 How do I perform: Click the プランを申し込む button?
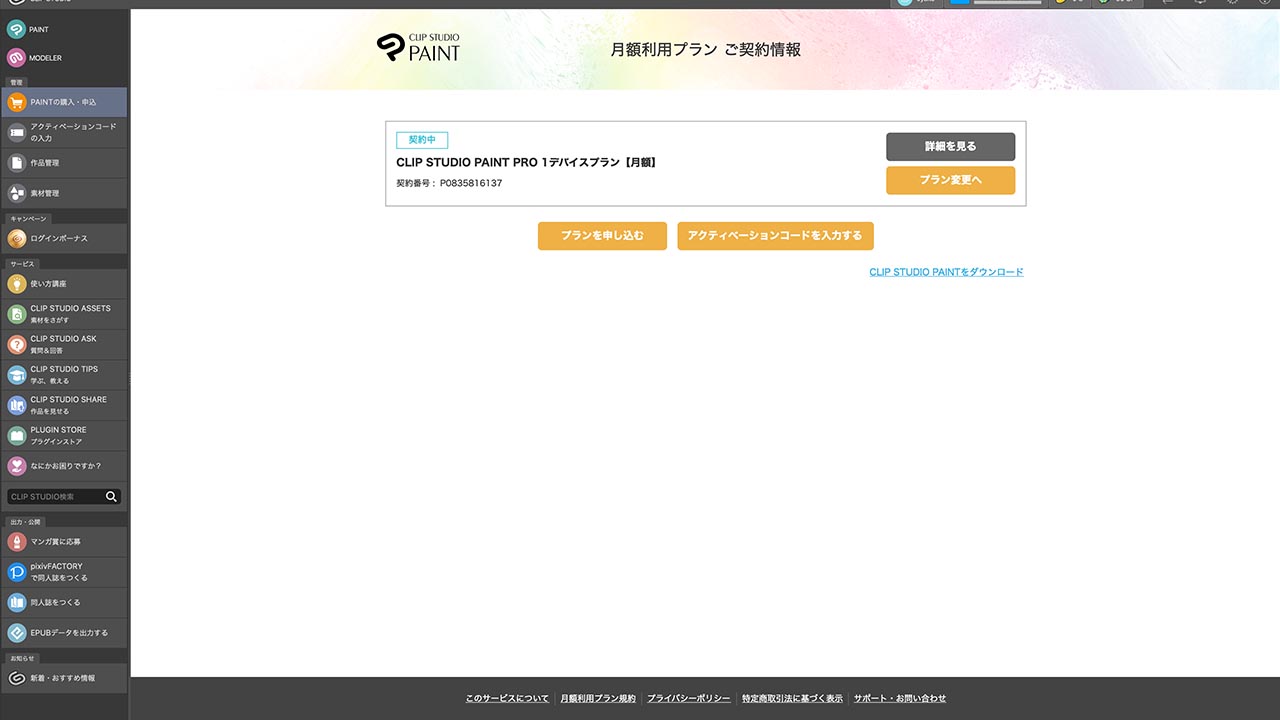pyautogui.click(x=602, y=236)
